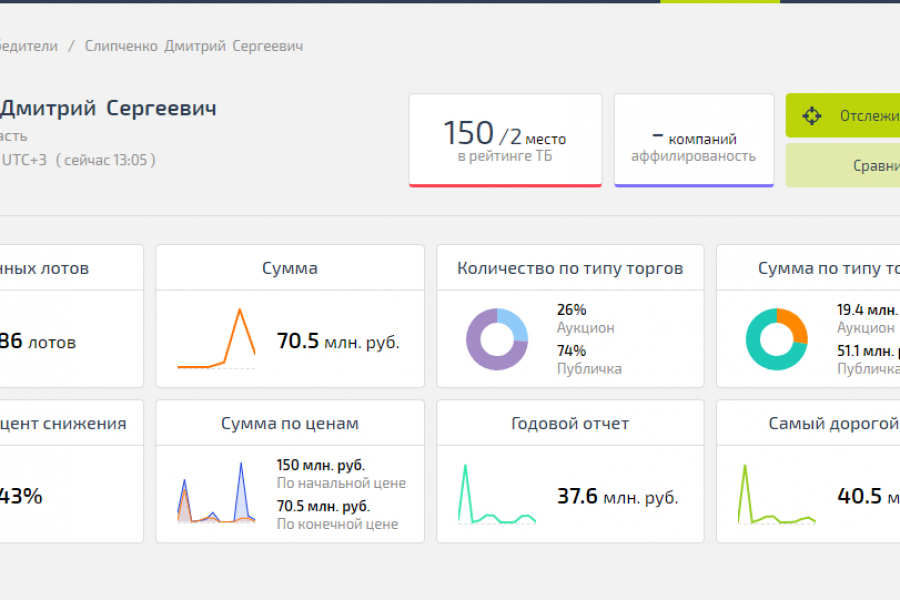Click the green Отслеживать button
This screenshot has height=600, width=900.
click(843, 115)
